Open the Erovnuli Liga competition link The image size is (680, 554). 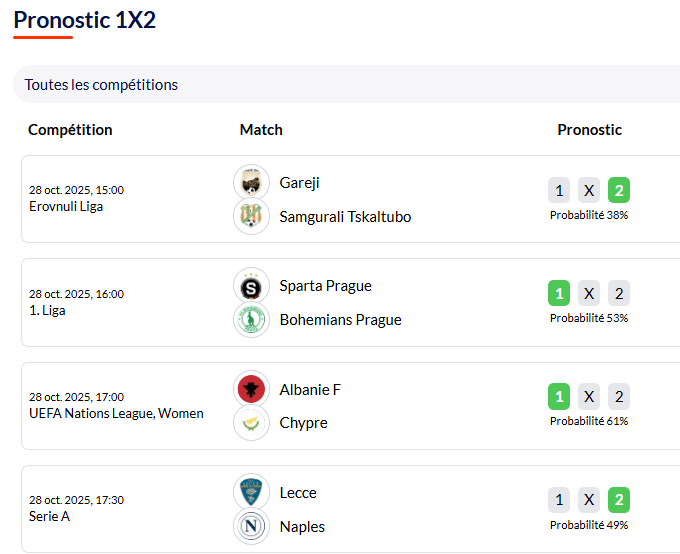[x=66, y=207]
